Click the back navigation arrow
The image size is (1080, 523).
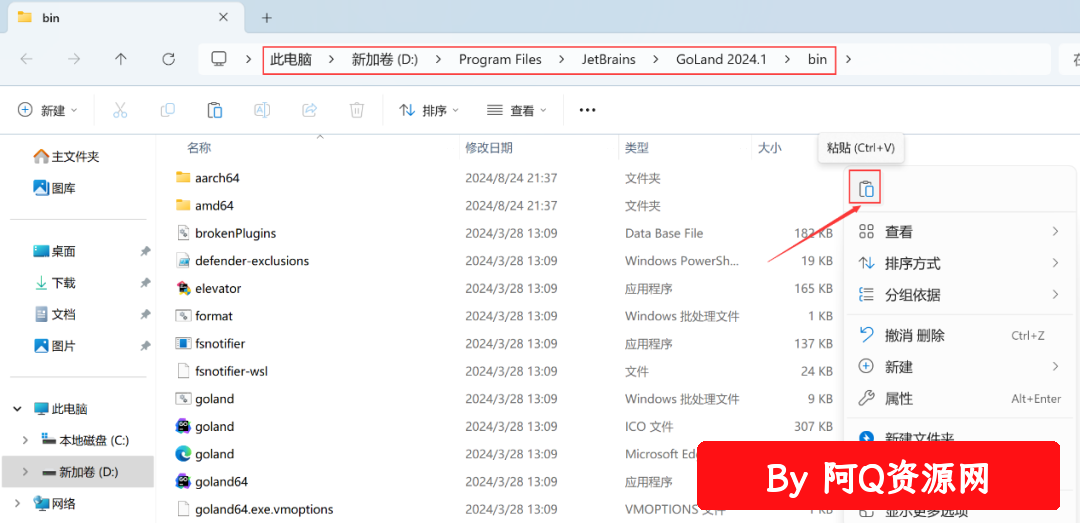[x=26, y=59]
